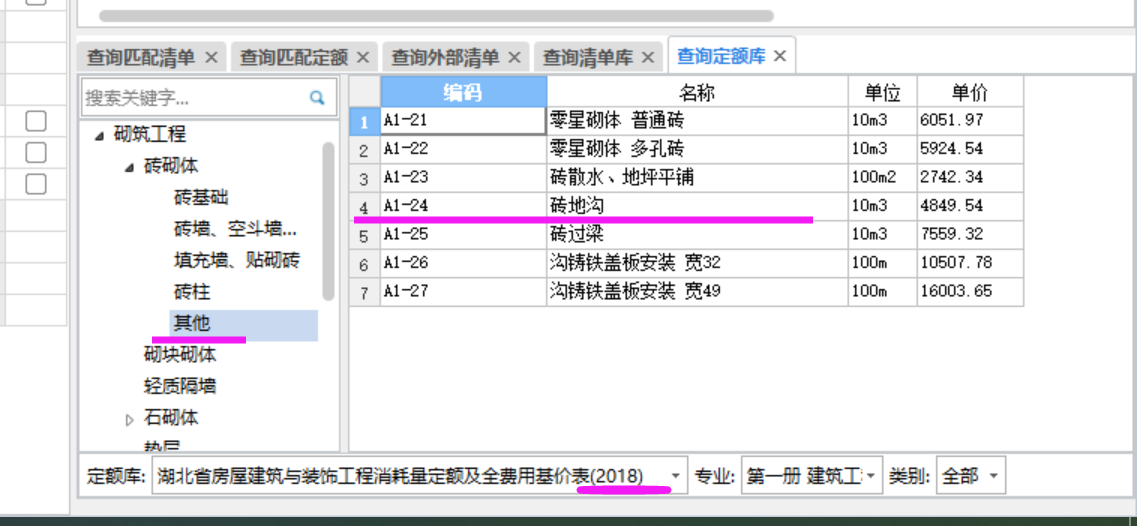
Task: Click price cell 16003.65
Action: [x=970, y=292]
